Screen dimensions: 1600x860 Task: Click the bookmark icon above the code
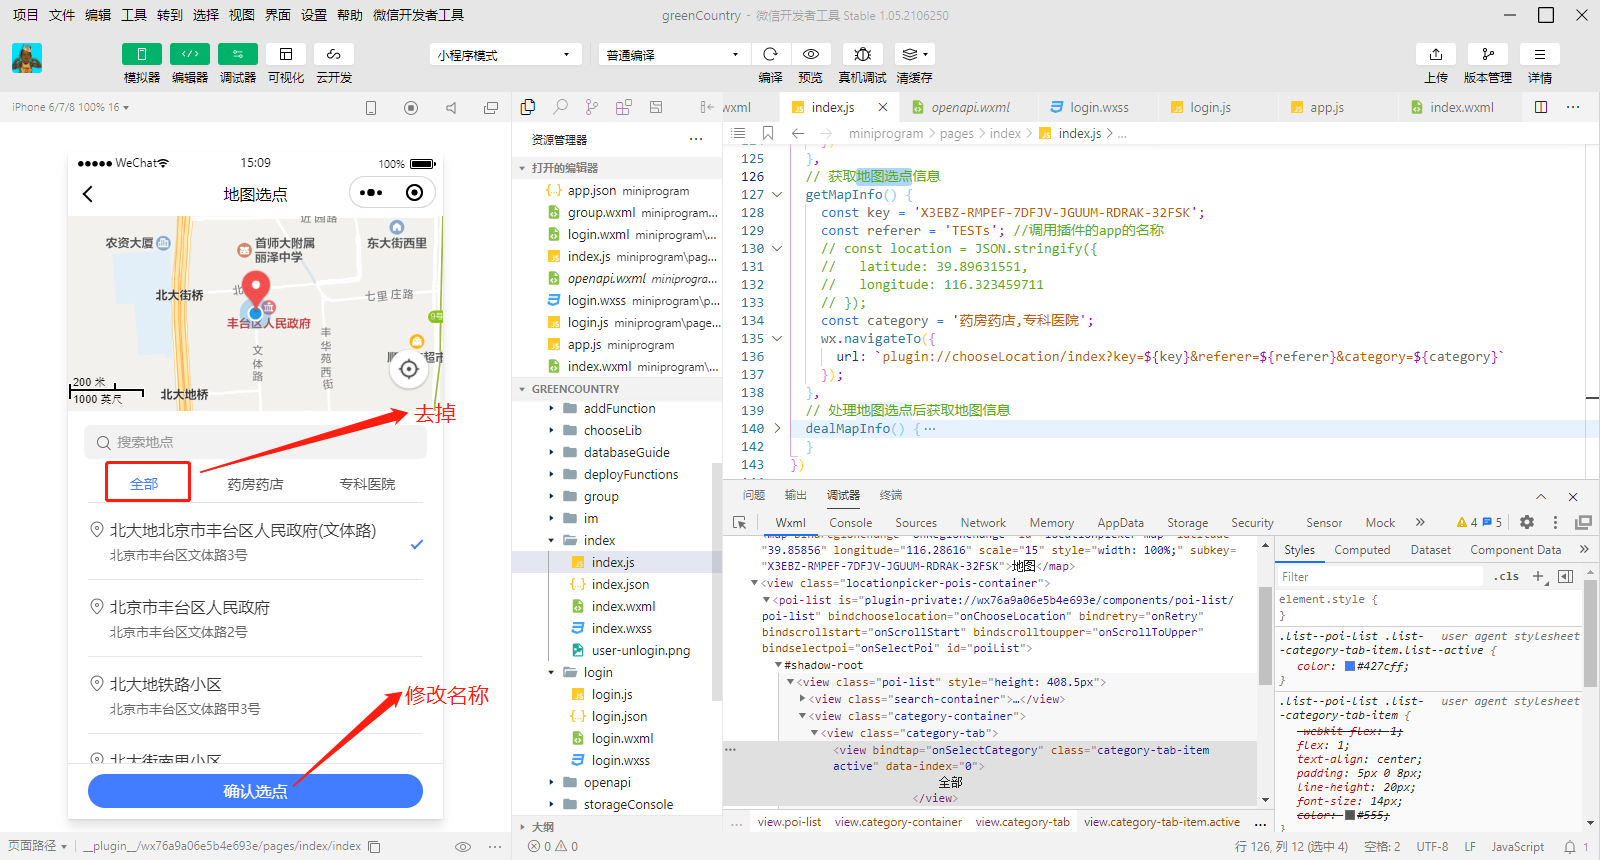pos(768,133)
